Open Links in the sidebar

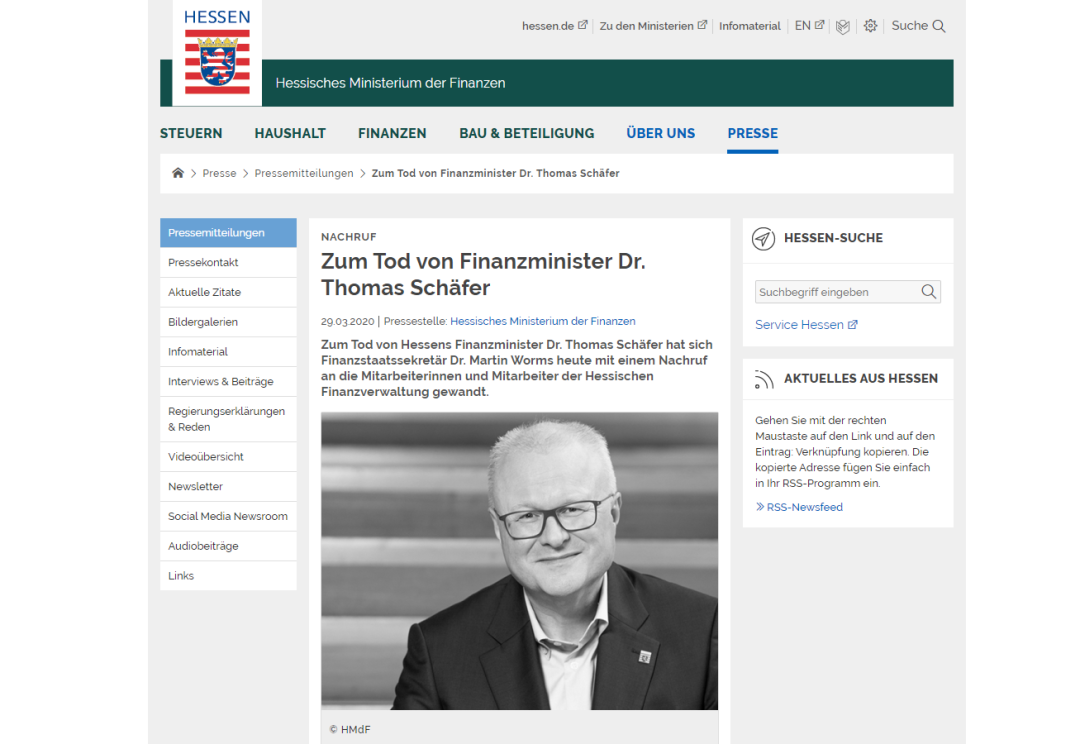pos(228,575)
